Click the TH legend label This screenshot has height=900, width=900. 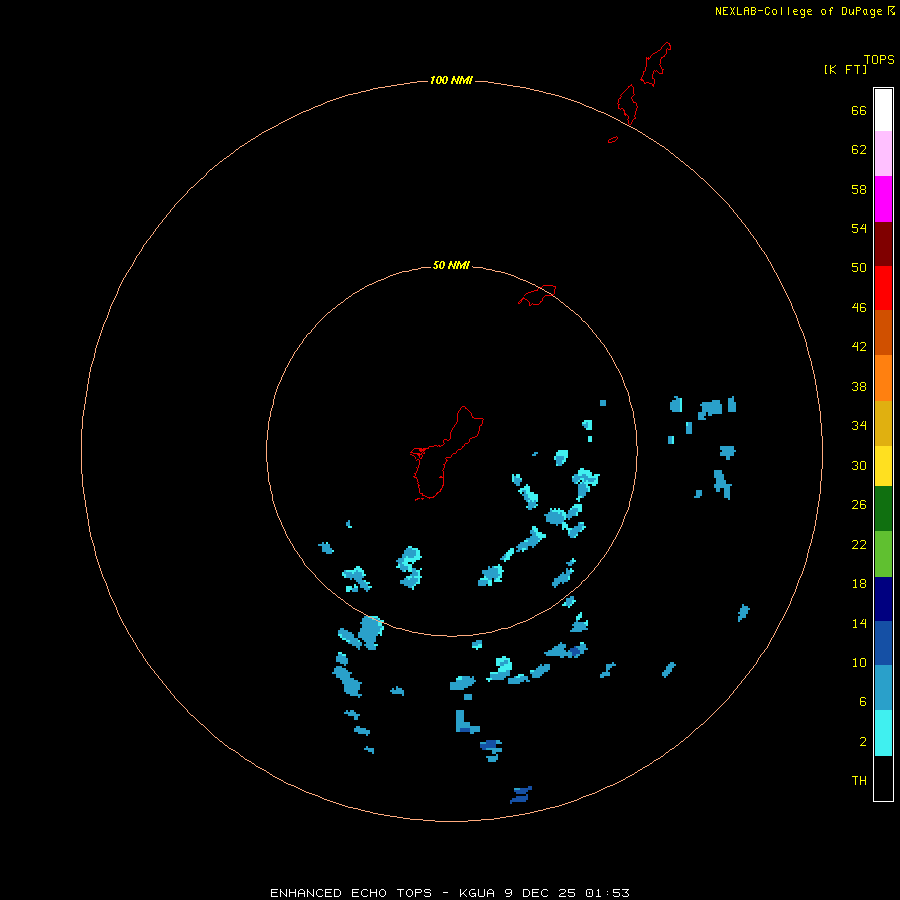coord(859,780)
